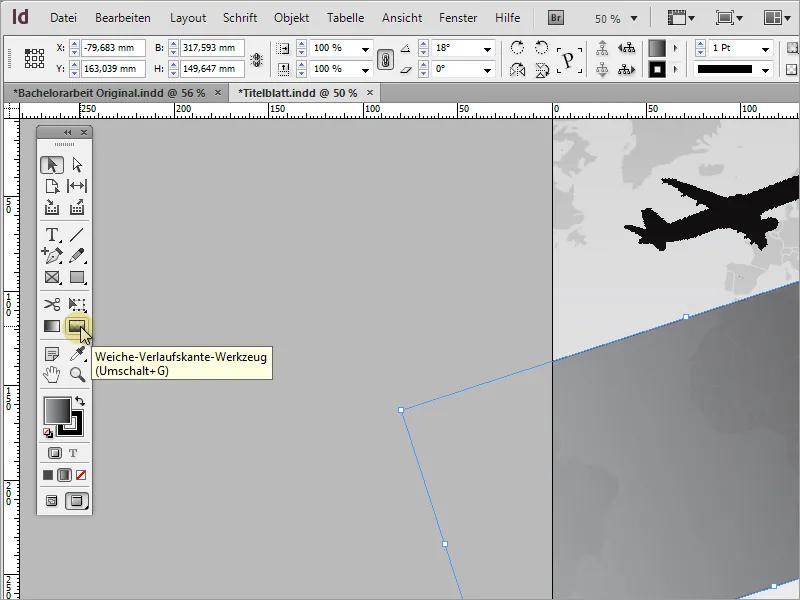Select the Rectangle Frame tool
The height and width of the screenshot is (600, 800).
52,277
